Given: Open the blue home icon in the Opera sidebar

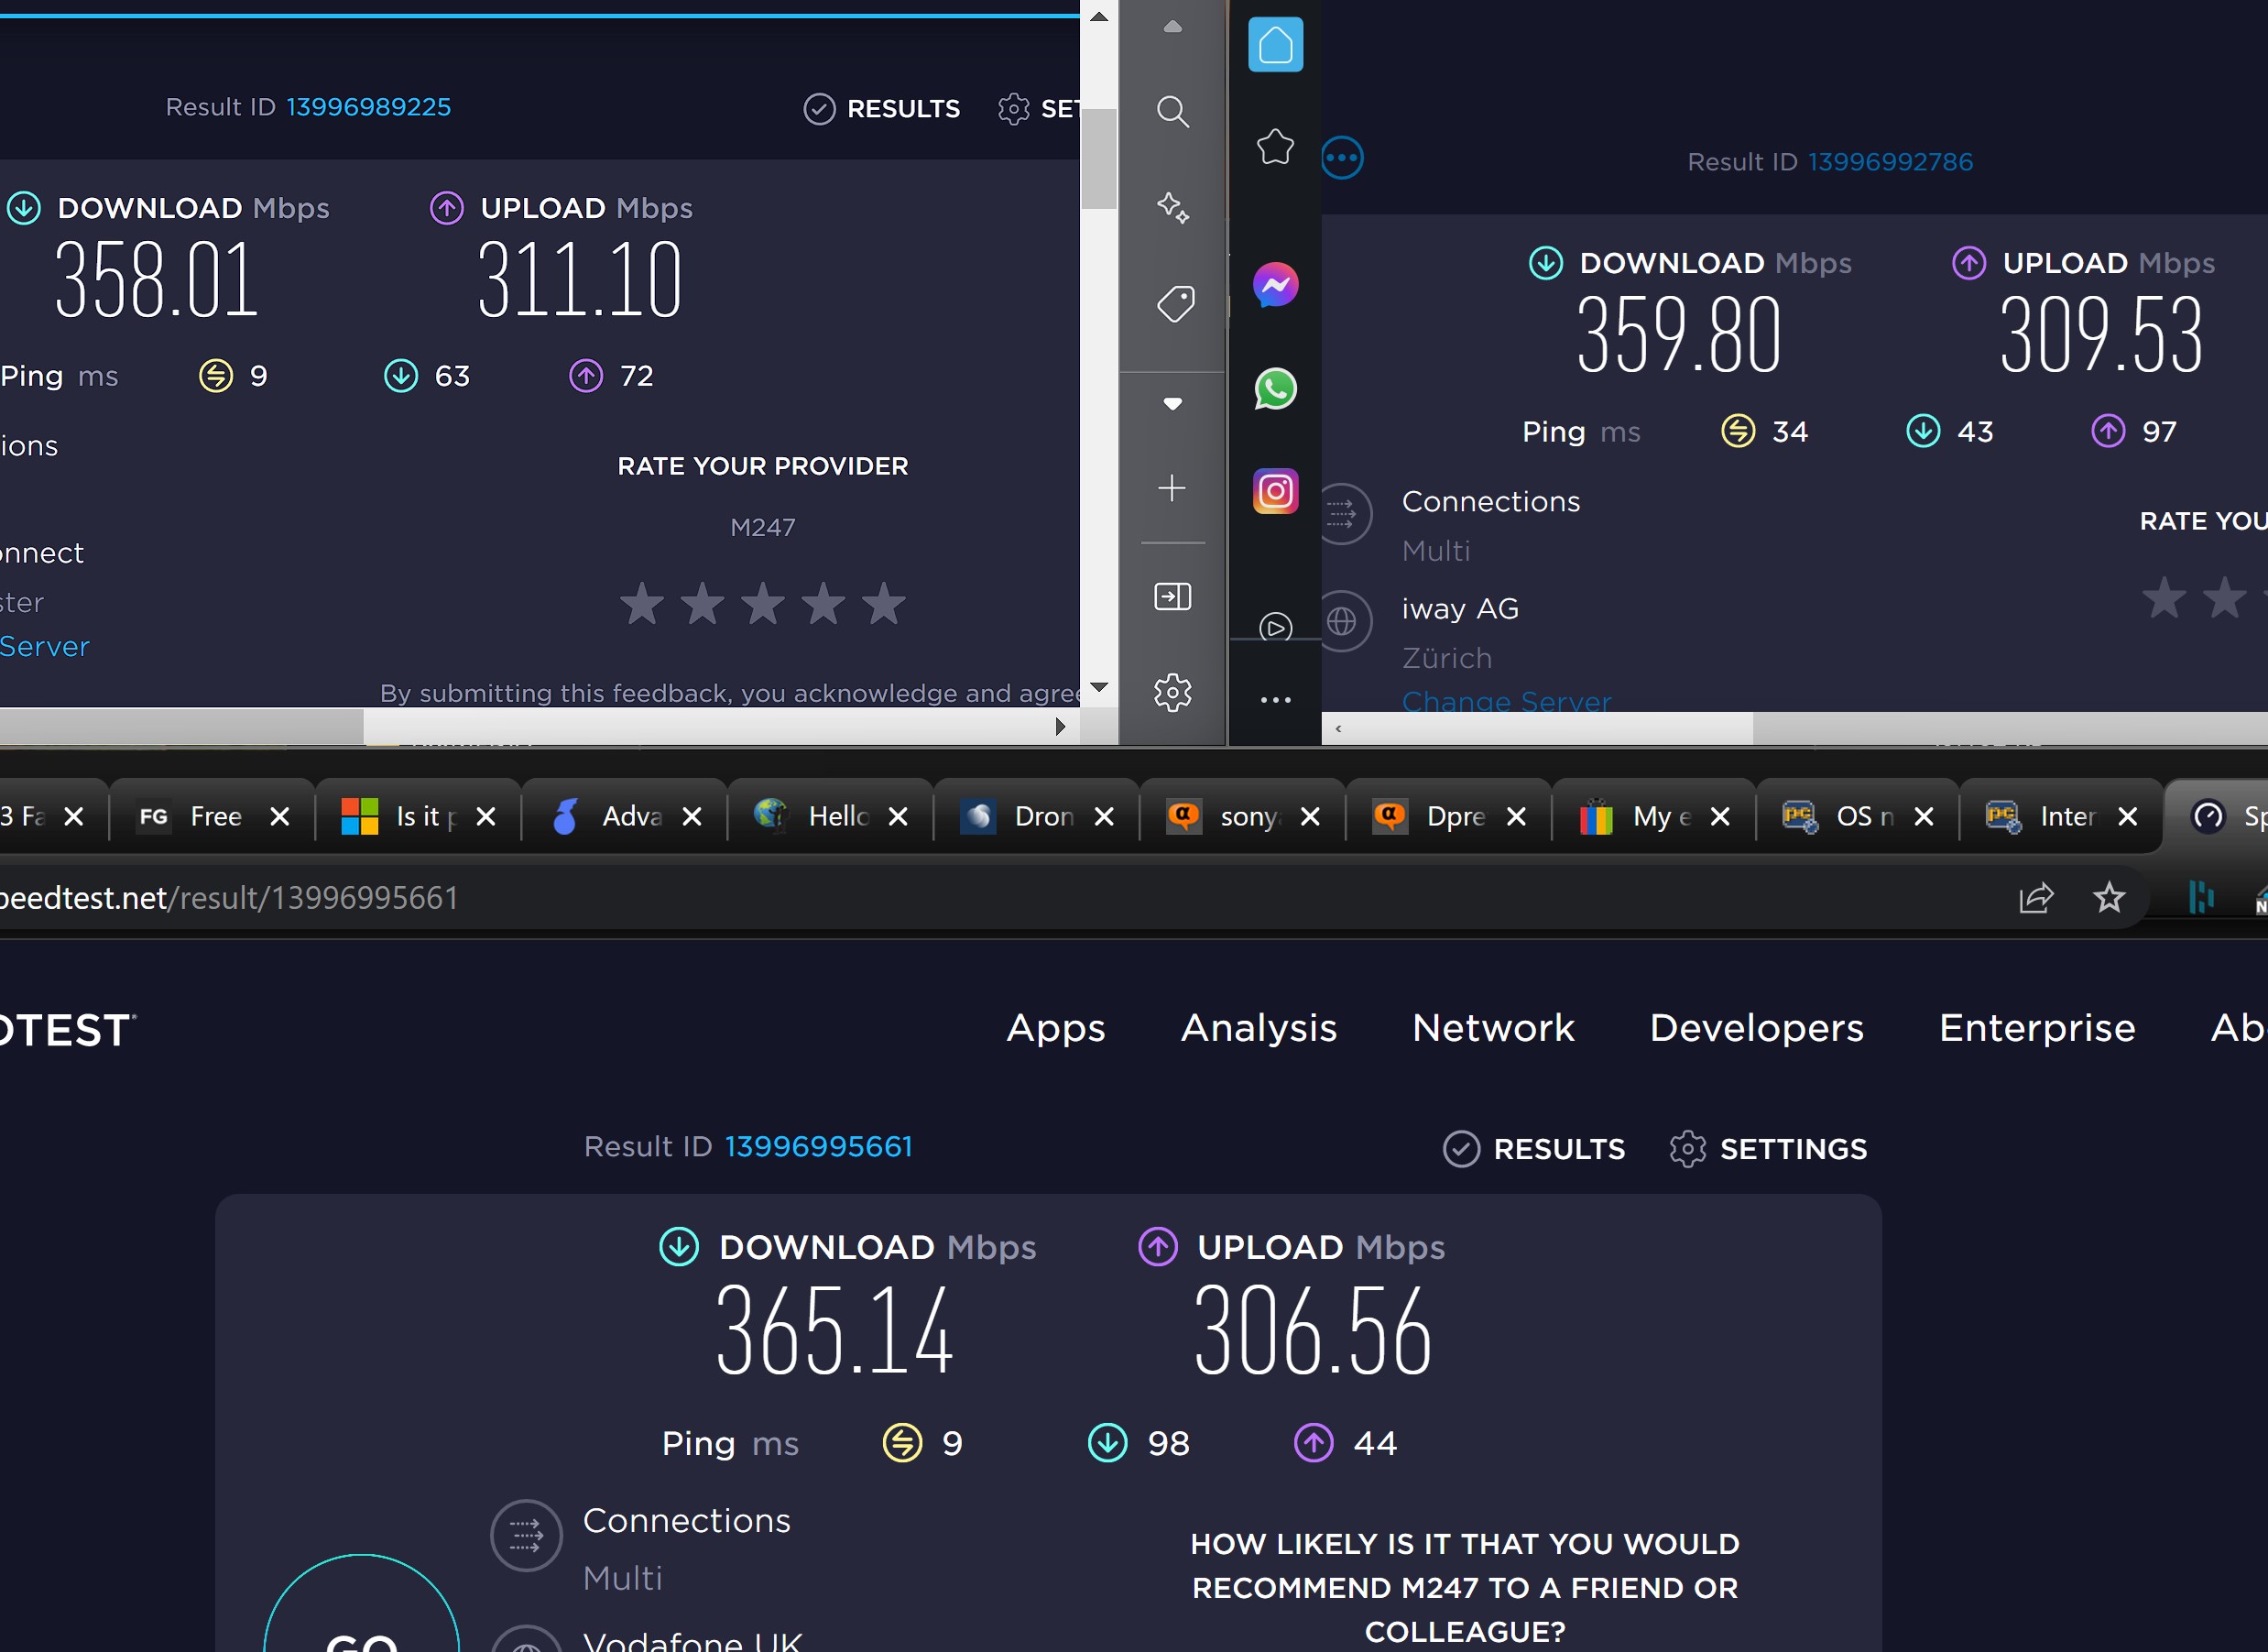Looking at the screenshot, I should tap(1275, 45).
